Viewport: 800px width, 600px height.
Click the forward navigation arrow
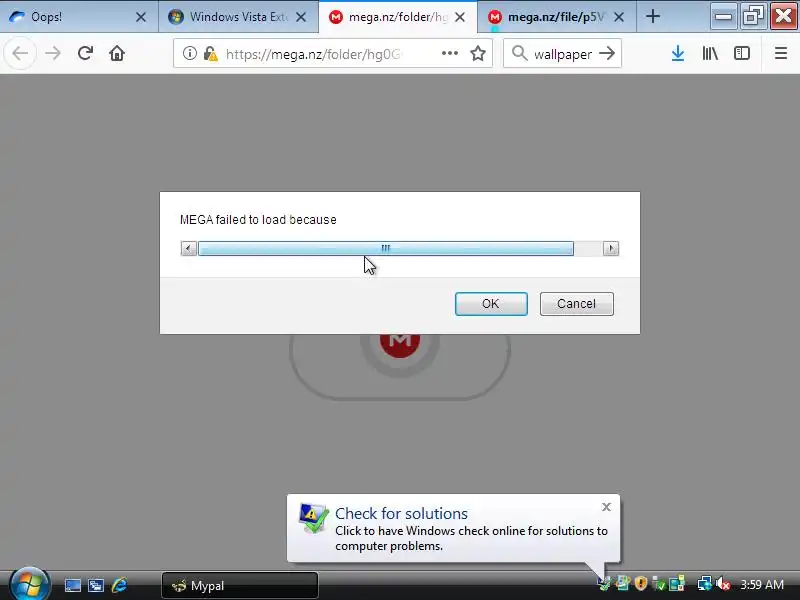point(53,54)
